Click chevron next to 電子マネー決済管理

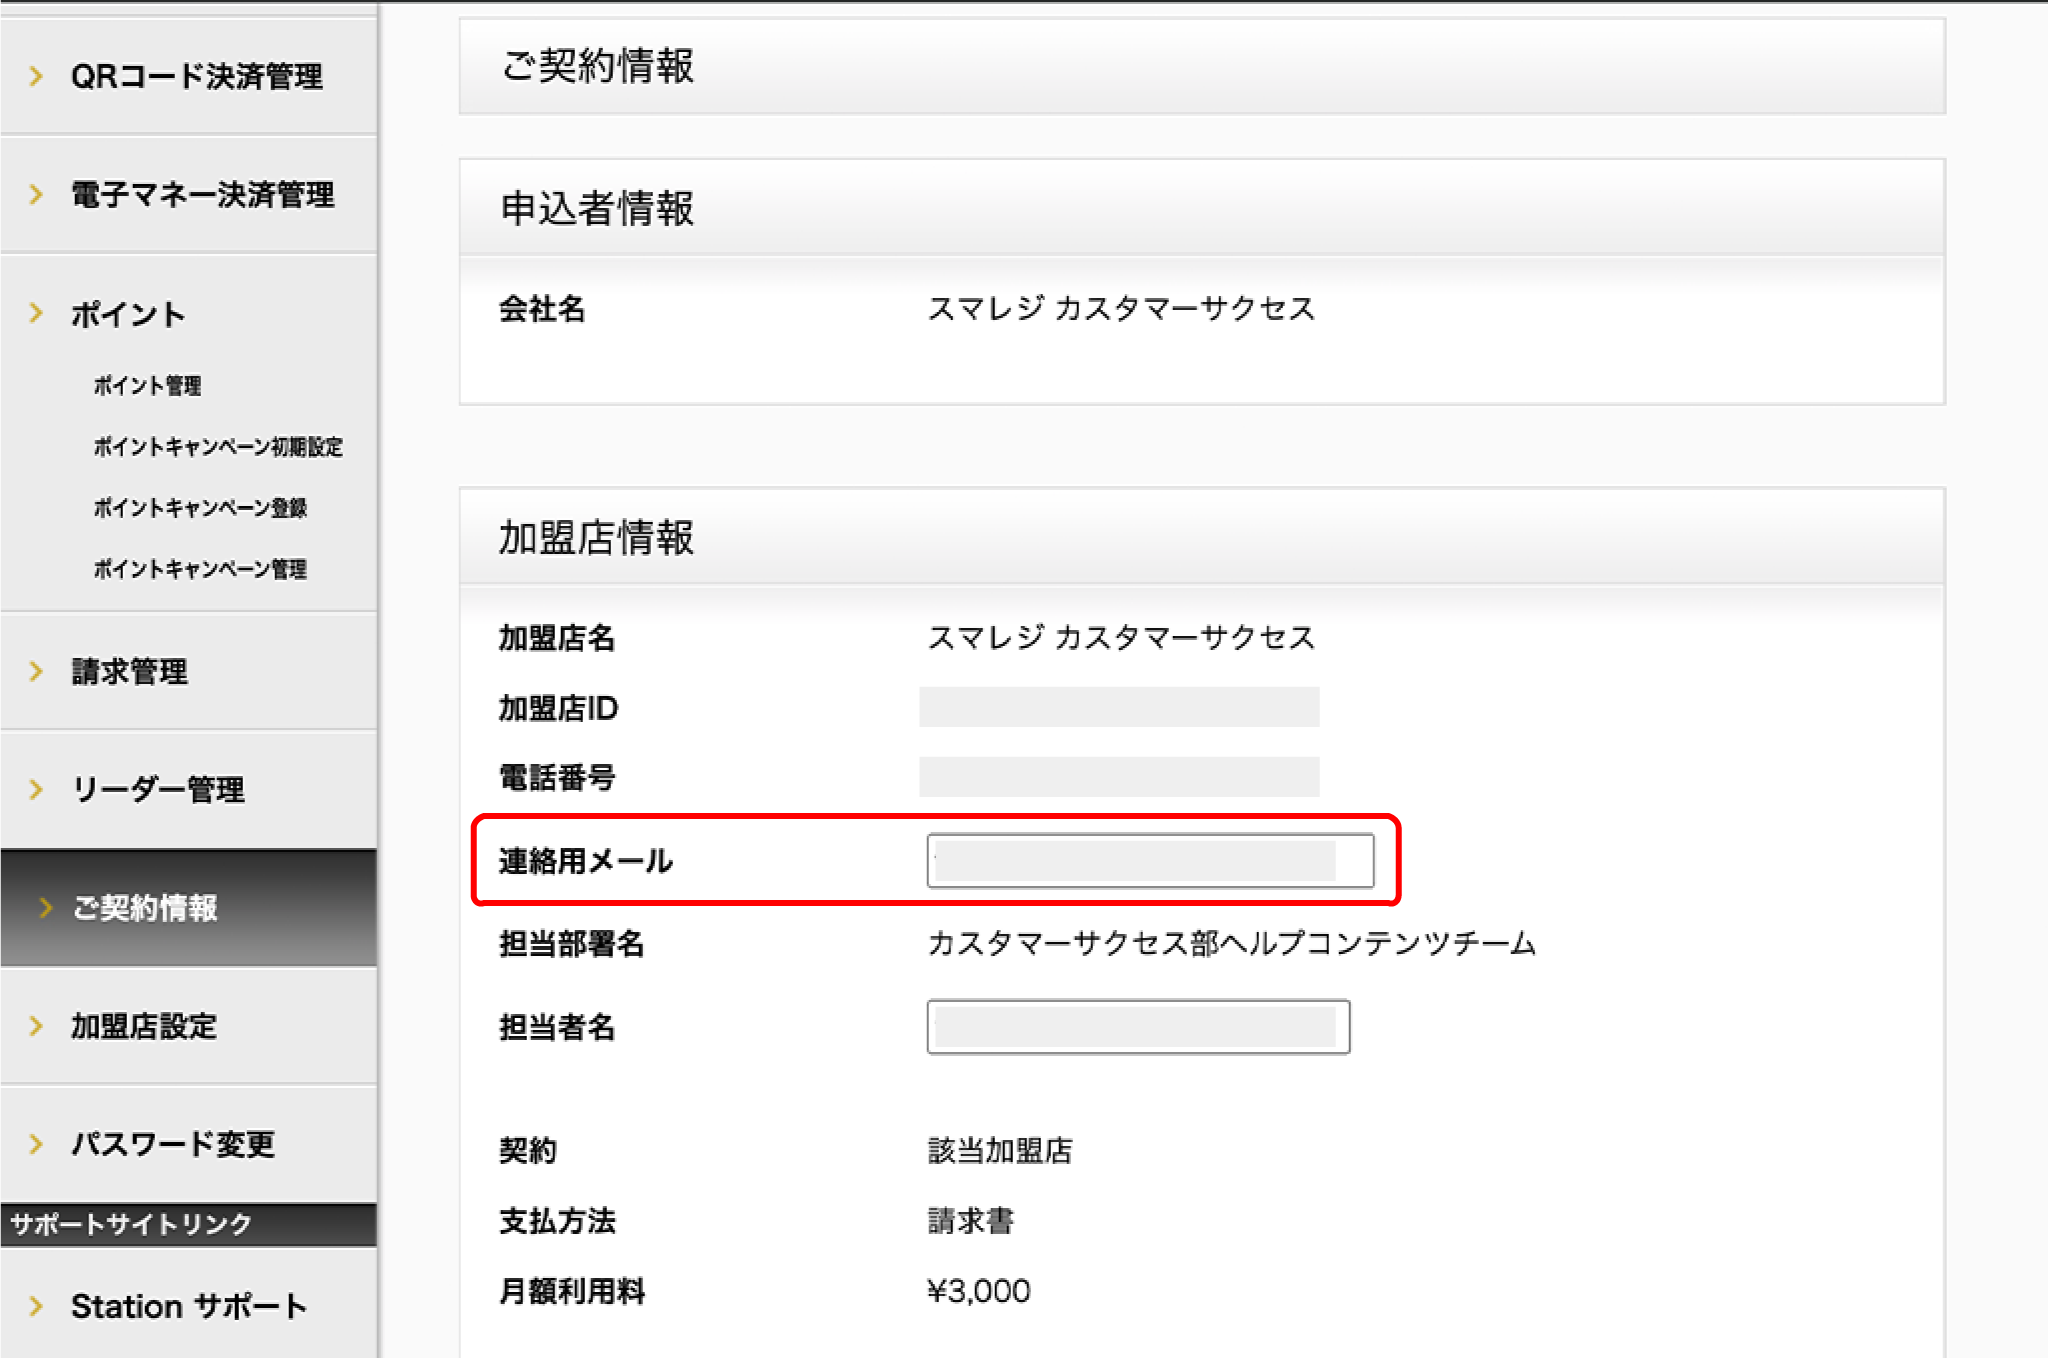pos(36,194)
